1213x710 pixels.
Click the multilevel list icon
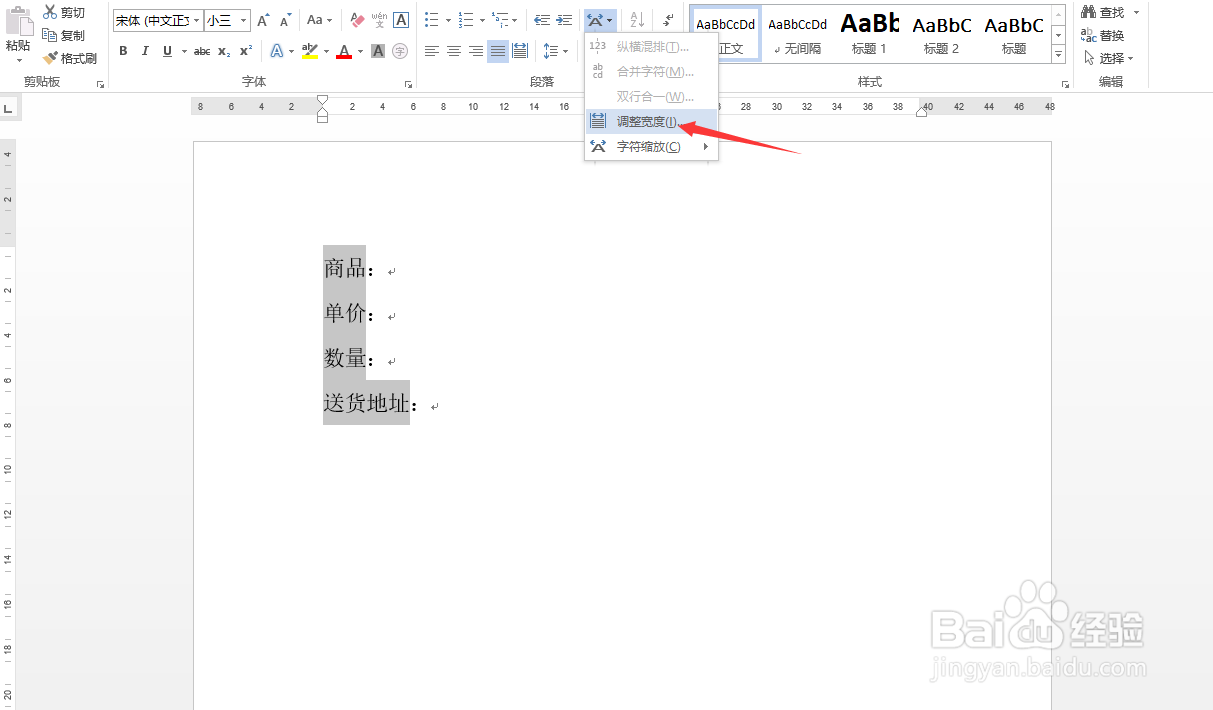[x=500, y=20]
